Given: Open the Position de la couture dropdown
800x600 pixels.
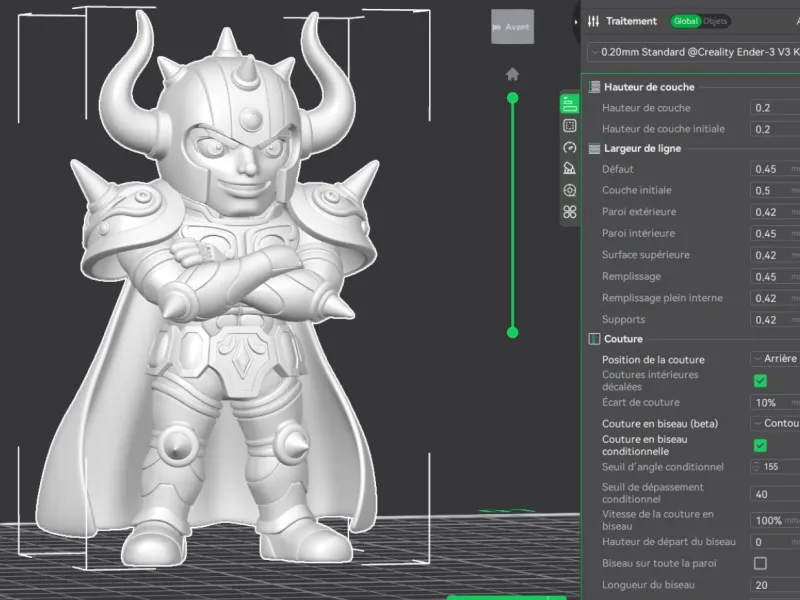Looking at the screenshot, I should [775, 359].
